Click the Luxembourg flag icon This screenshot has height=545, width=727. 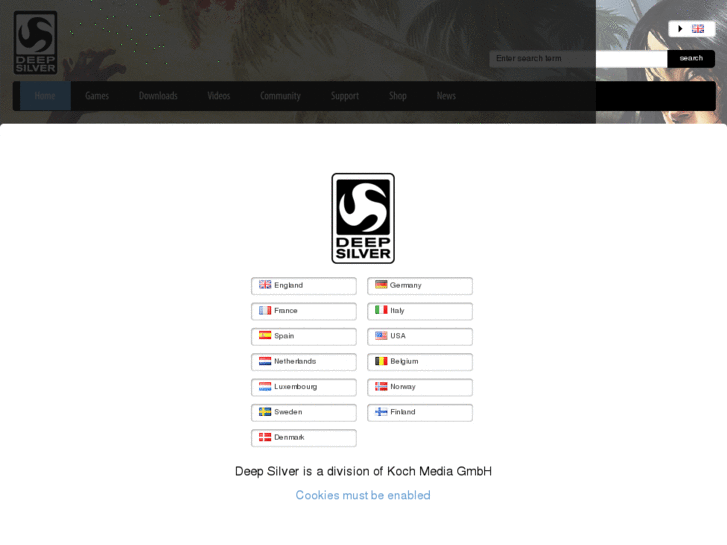(x=265, y=386)
